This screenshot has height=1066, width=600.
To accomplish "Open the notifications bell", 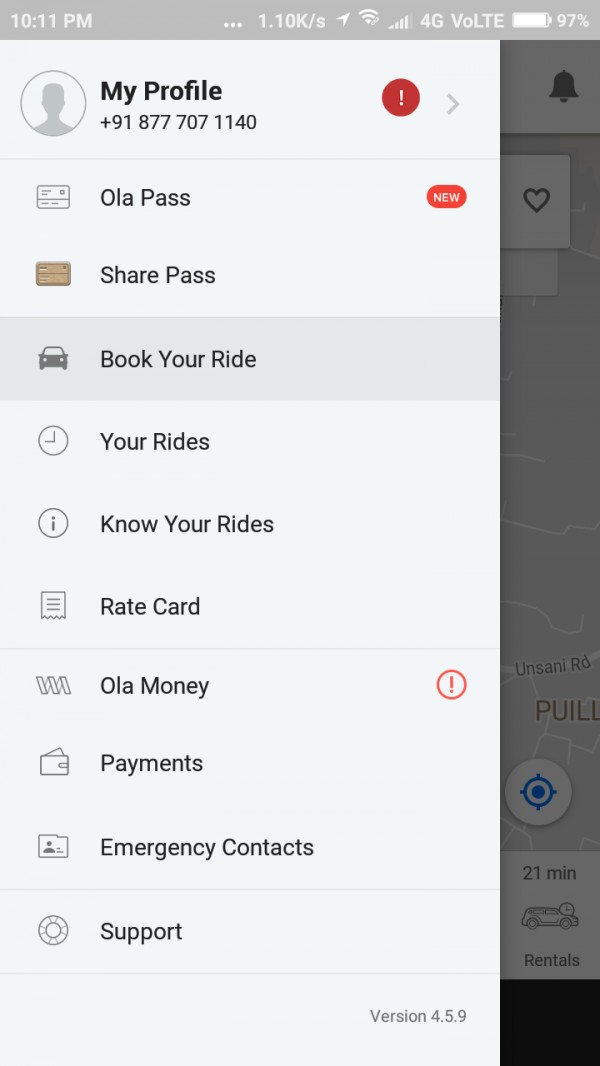I will tap(564, 88).
